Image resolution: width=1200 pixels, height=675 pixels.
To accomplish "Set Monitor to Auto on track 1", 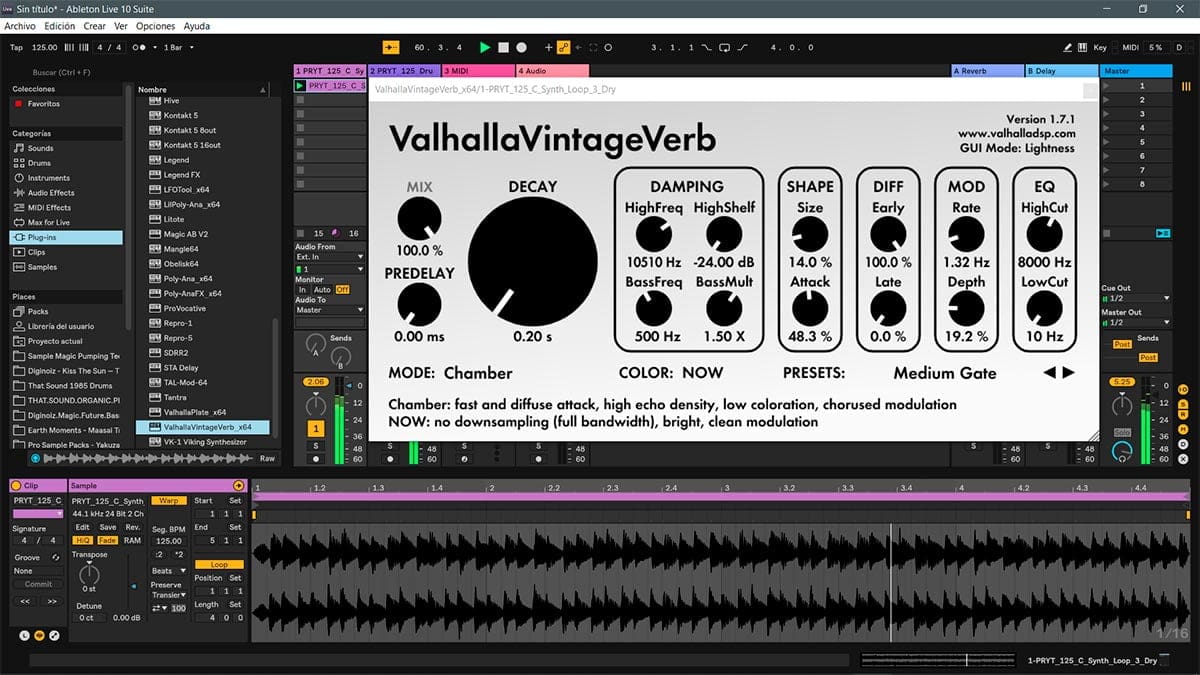I will 322,290.
